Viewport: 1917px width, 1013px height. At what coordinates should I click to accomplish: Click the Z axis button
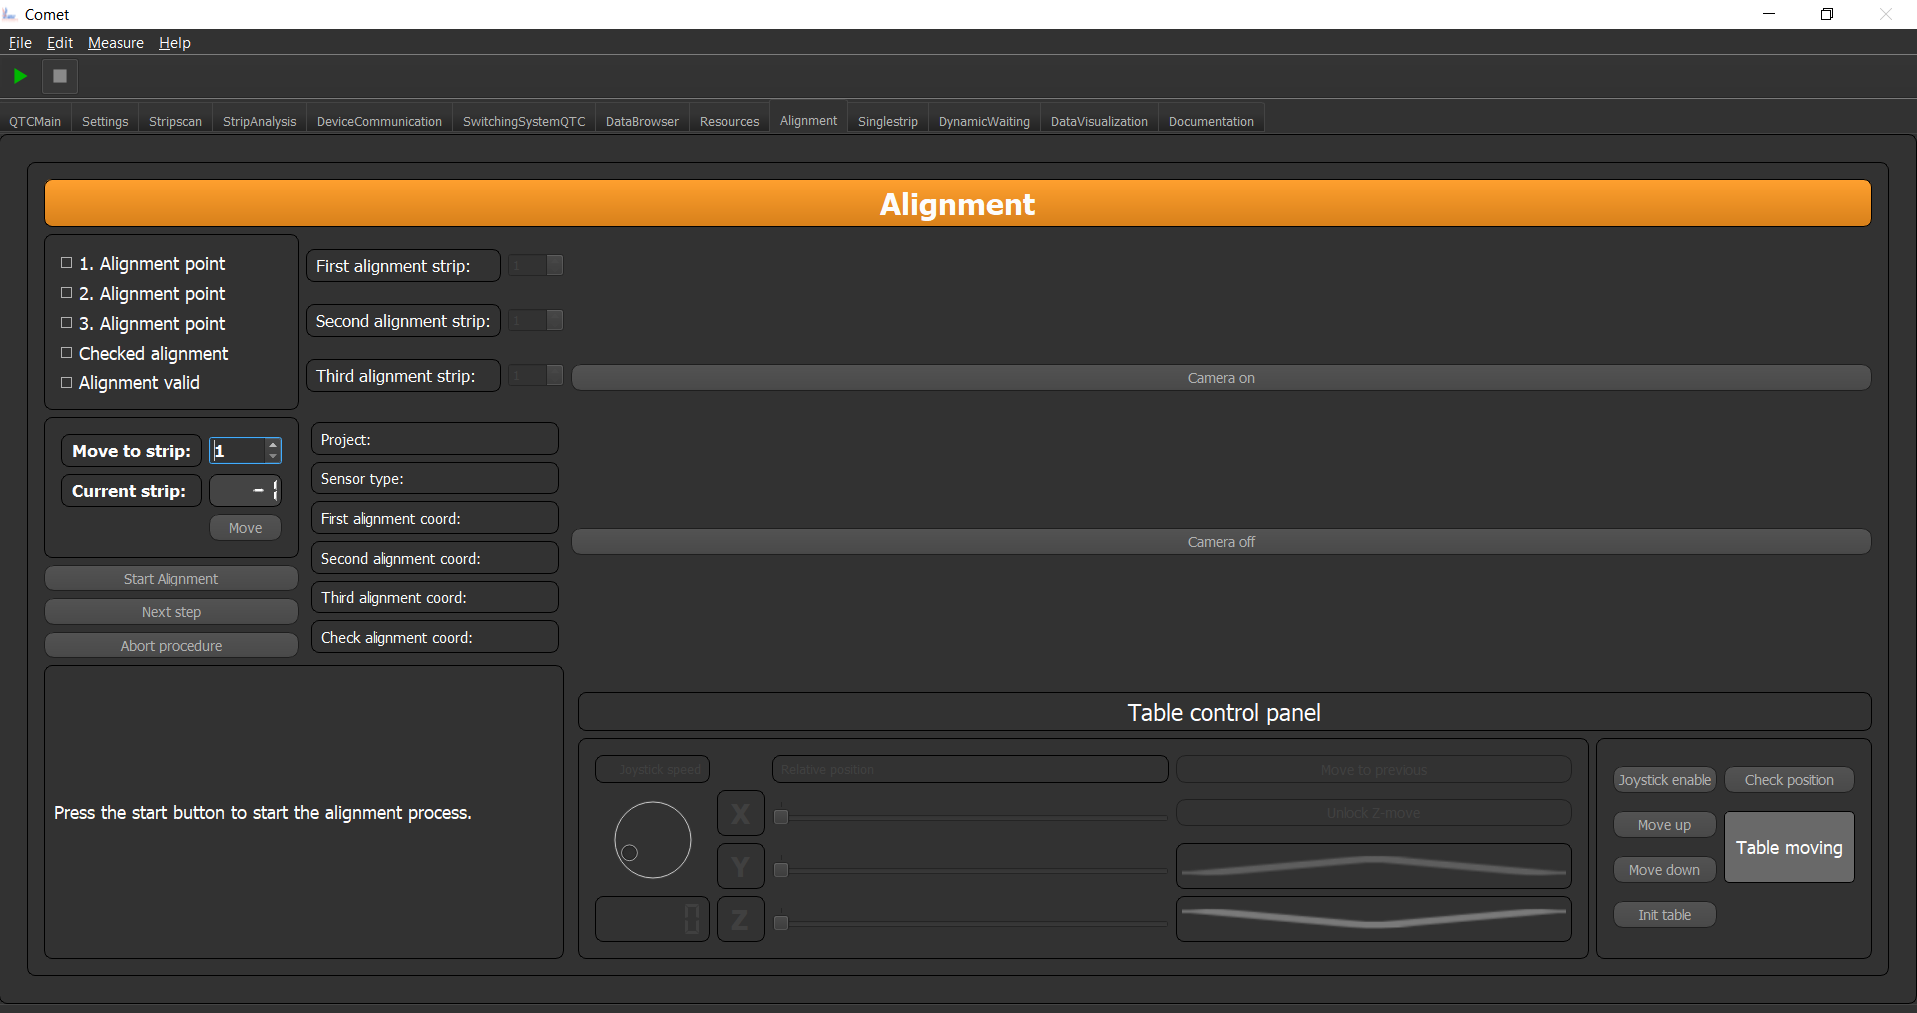point(740,920)
